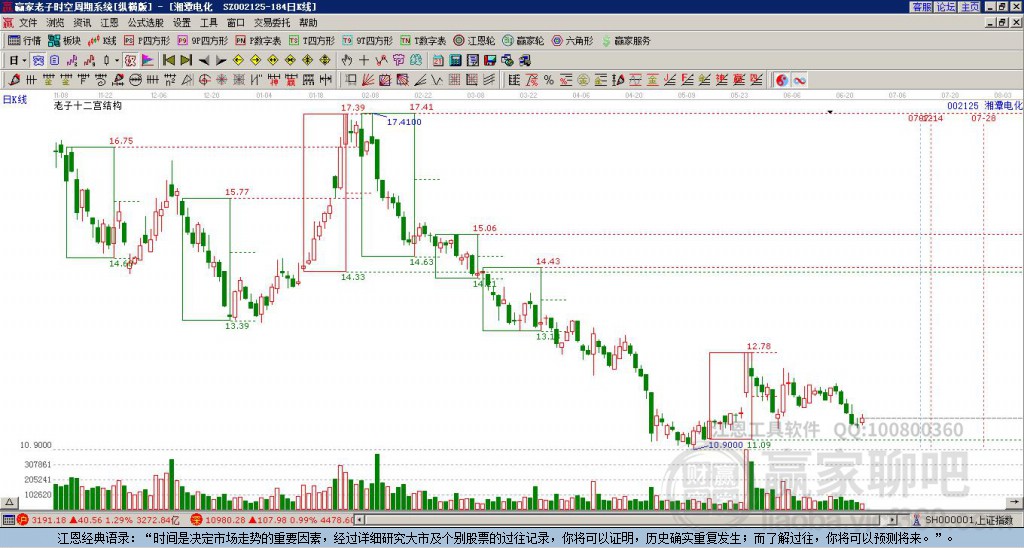1024x548 pixels.
Task: Open the candlestick style dropdown arrow
Action: (x=117, y=60)
